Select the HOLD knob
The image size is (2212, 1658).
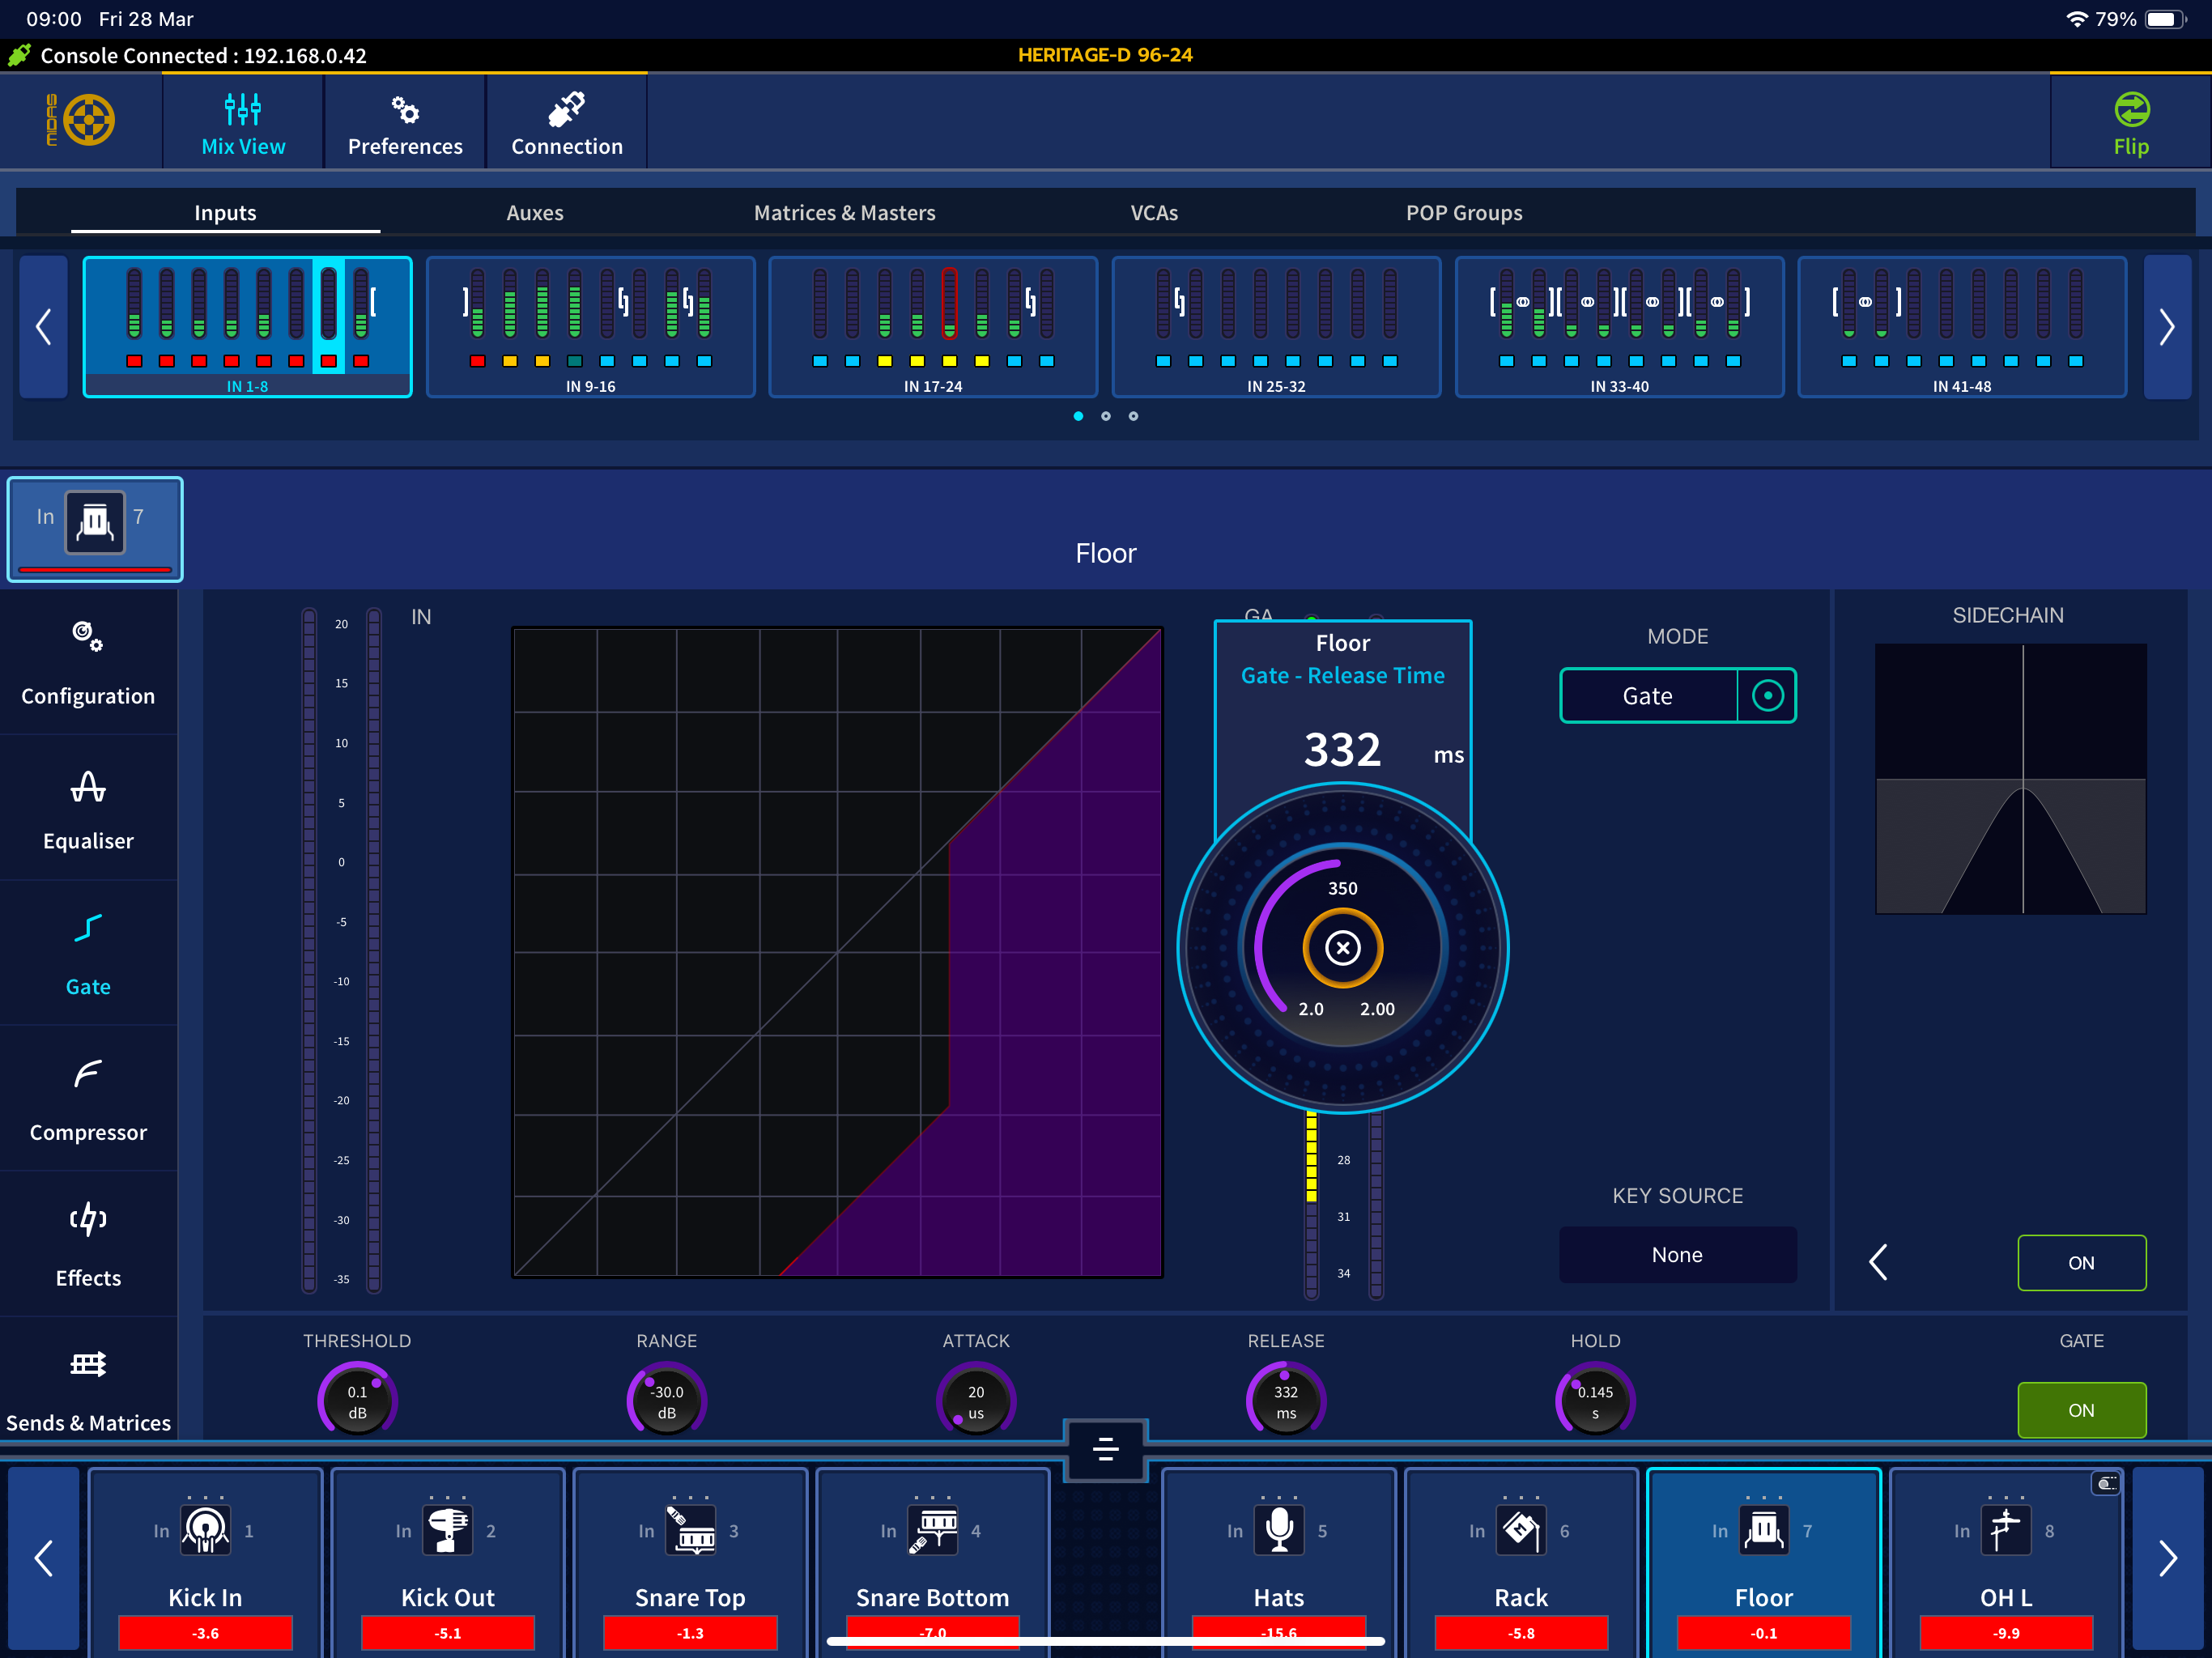1595,1399
